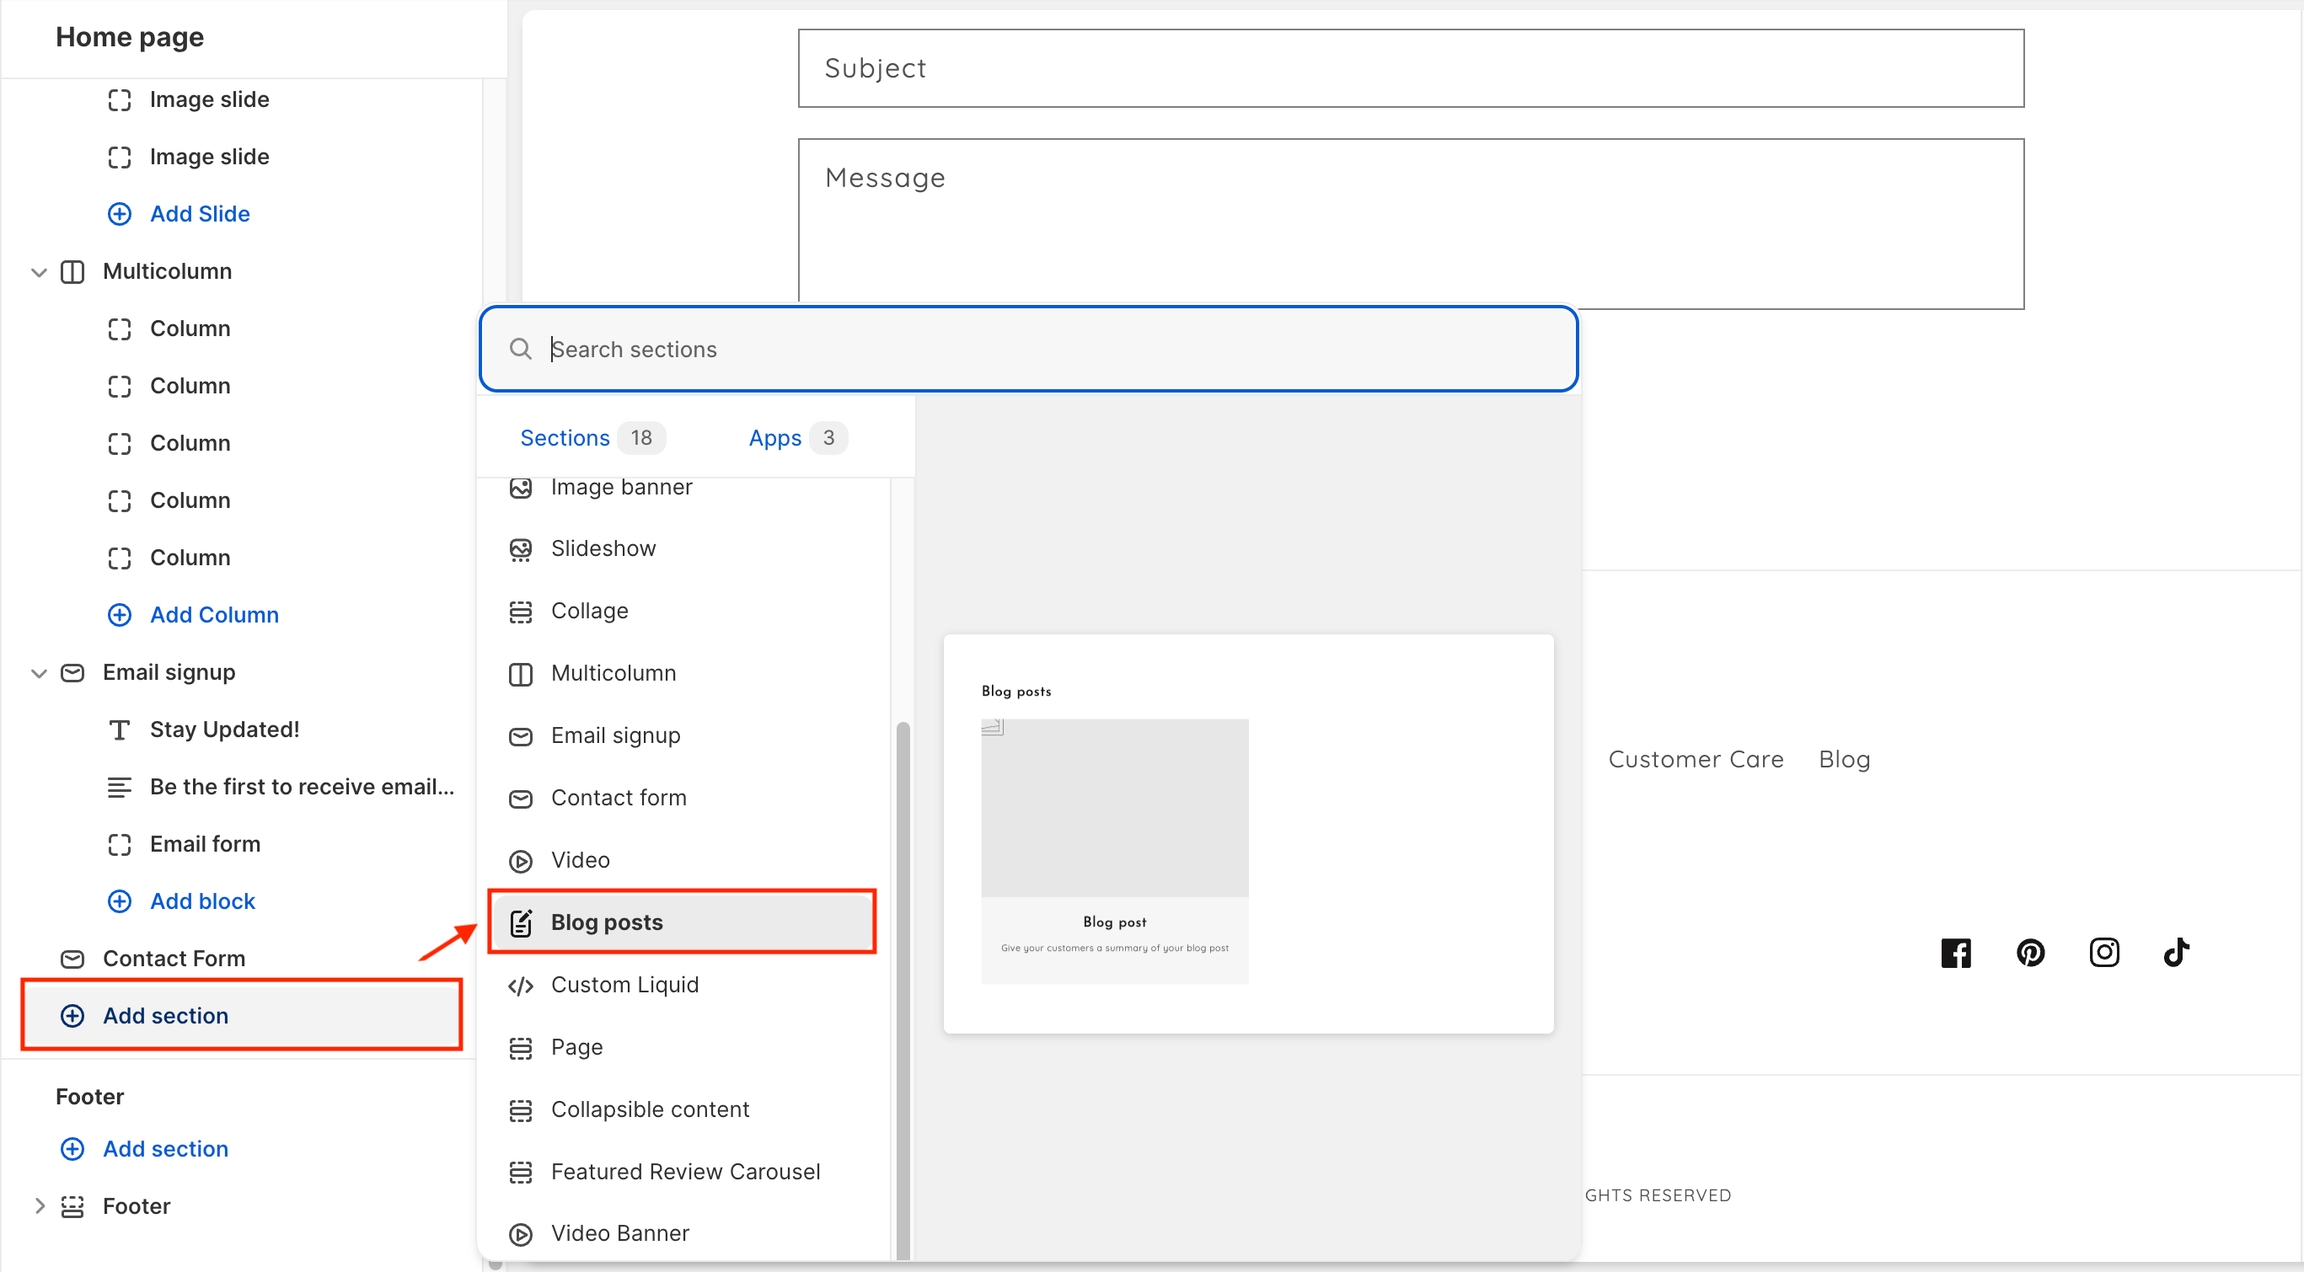Click Add Column link
Image resolution: width=2304 pixels, height=1272 pixels.
click(214, 615)
